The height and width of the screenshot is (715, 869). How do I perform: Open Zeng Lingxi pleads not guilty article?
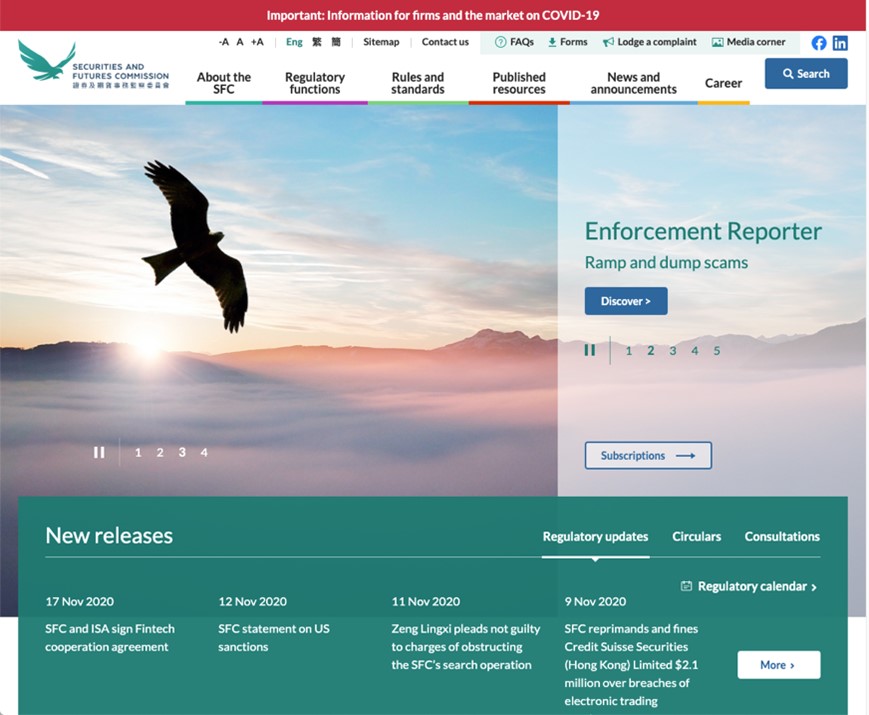tap(466, 646)
